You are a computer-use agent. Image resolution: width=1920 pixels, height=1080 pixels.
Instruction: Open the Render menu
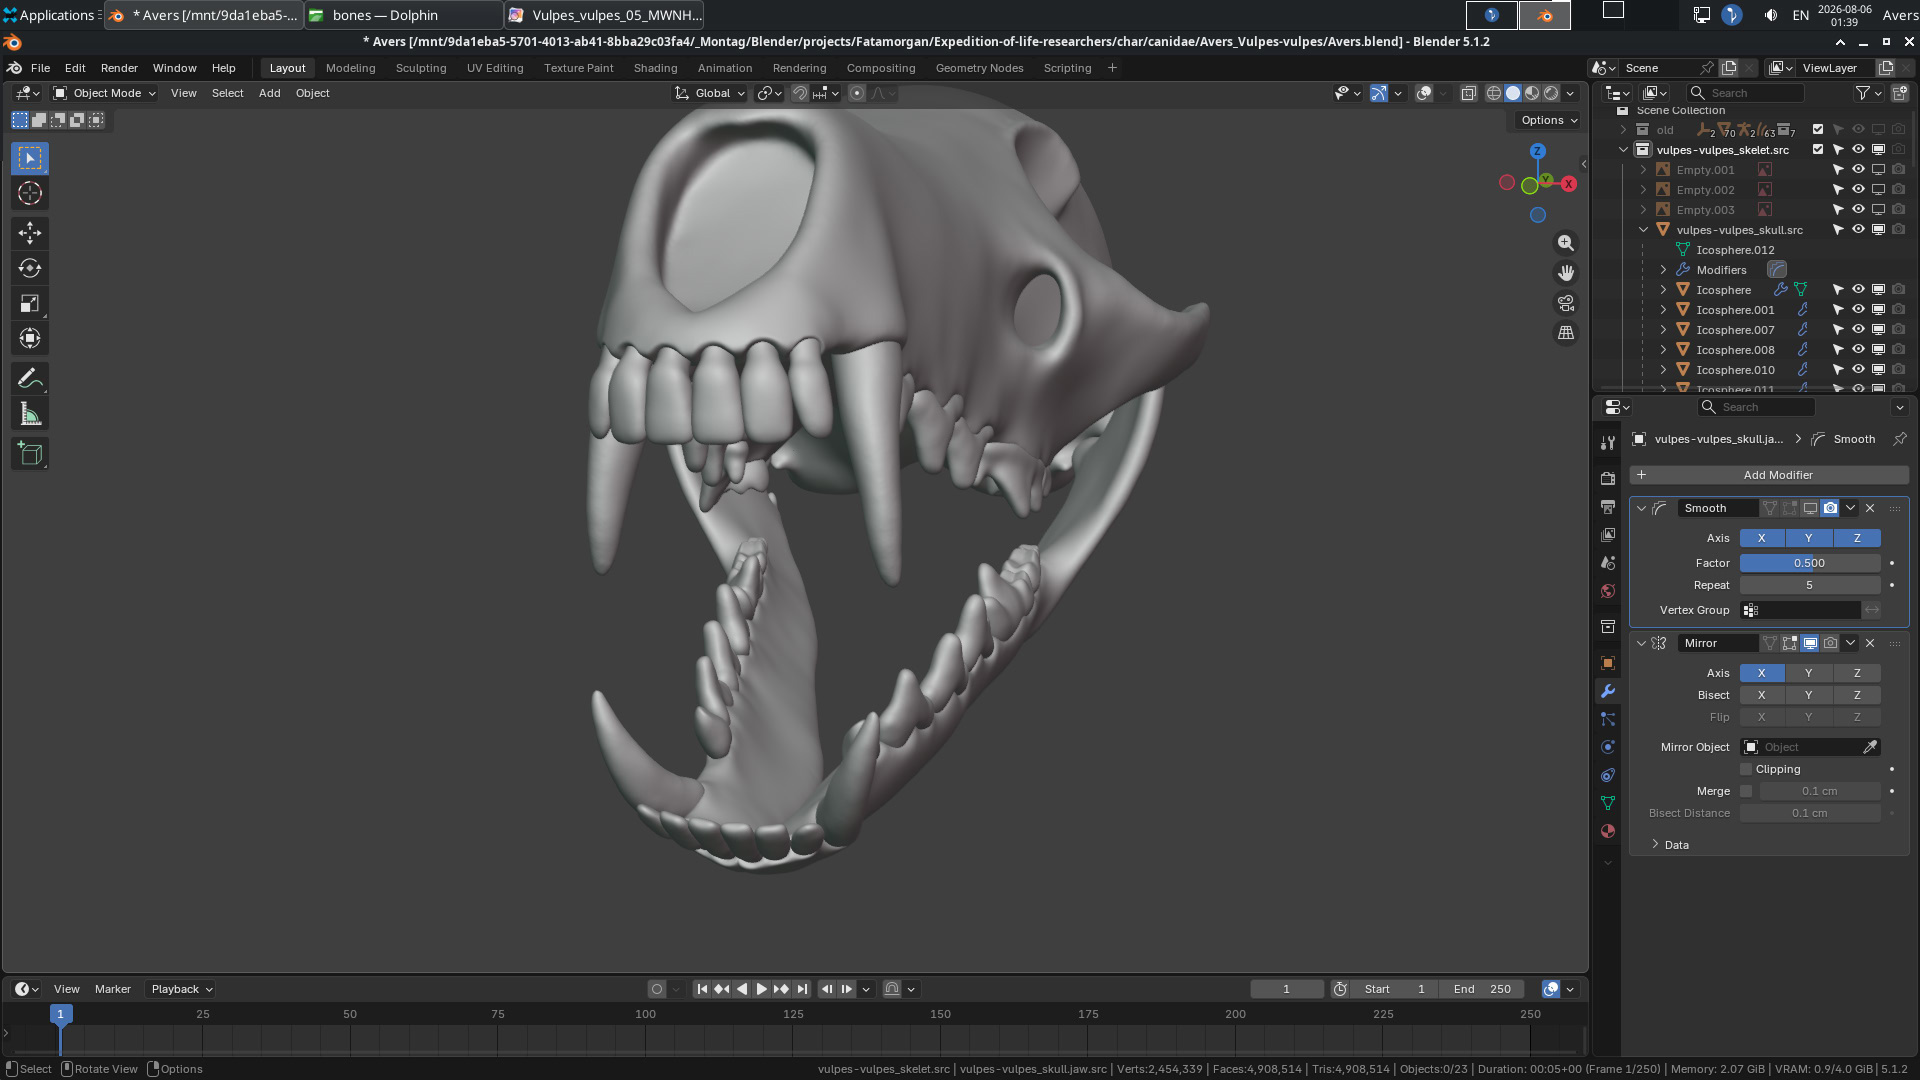pos(119,68)
